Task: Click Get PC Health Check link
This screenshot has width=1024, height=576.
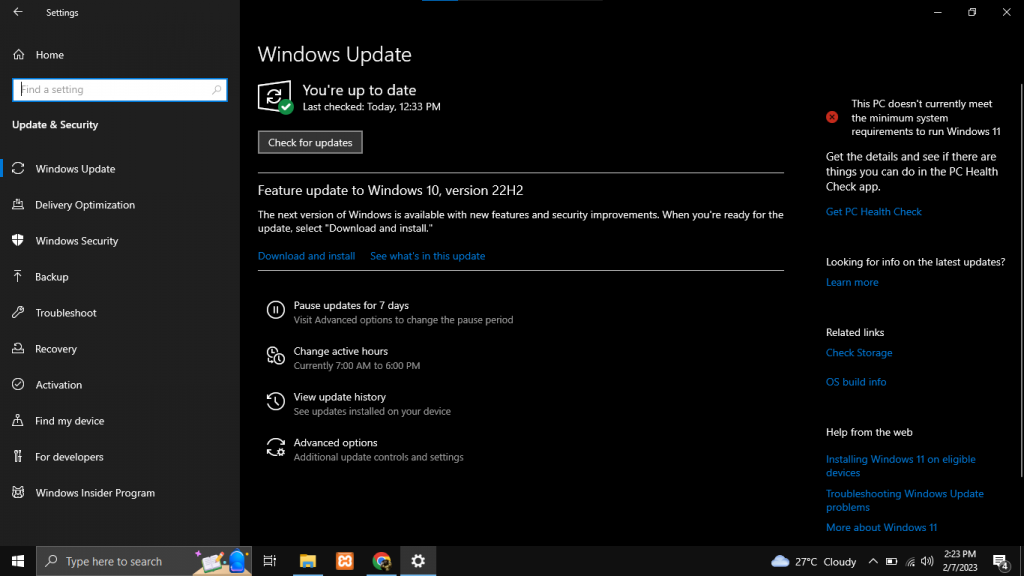Action: (x=874, y=212)
